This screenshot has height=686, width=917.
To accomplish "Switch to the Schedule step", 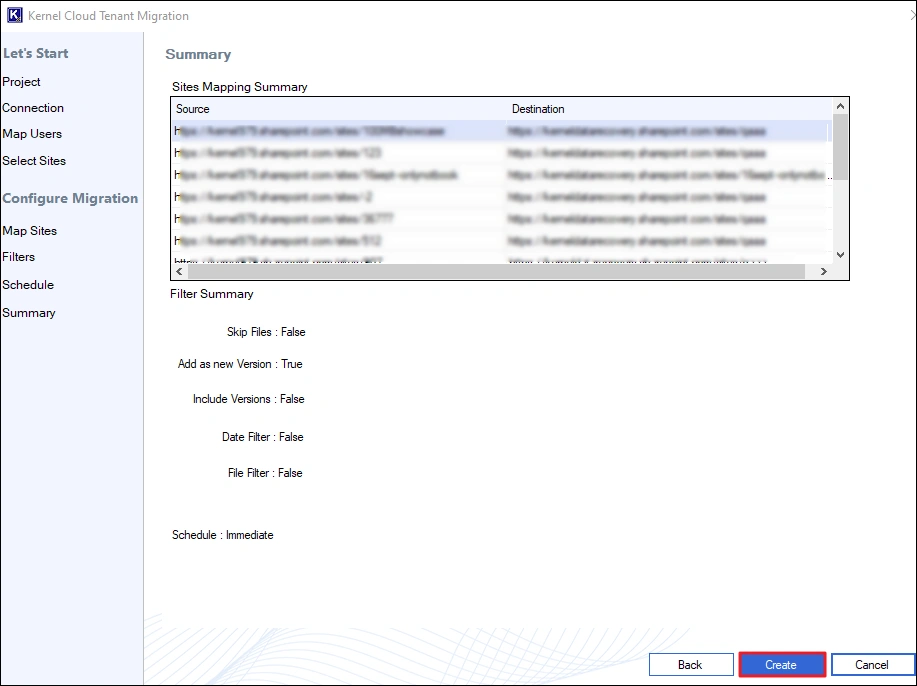I will click(x=28, y=285).
